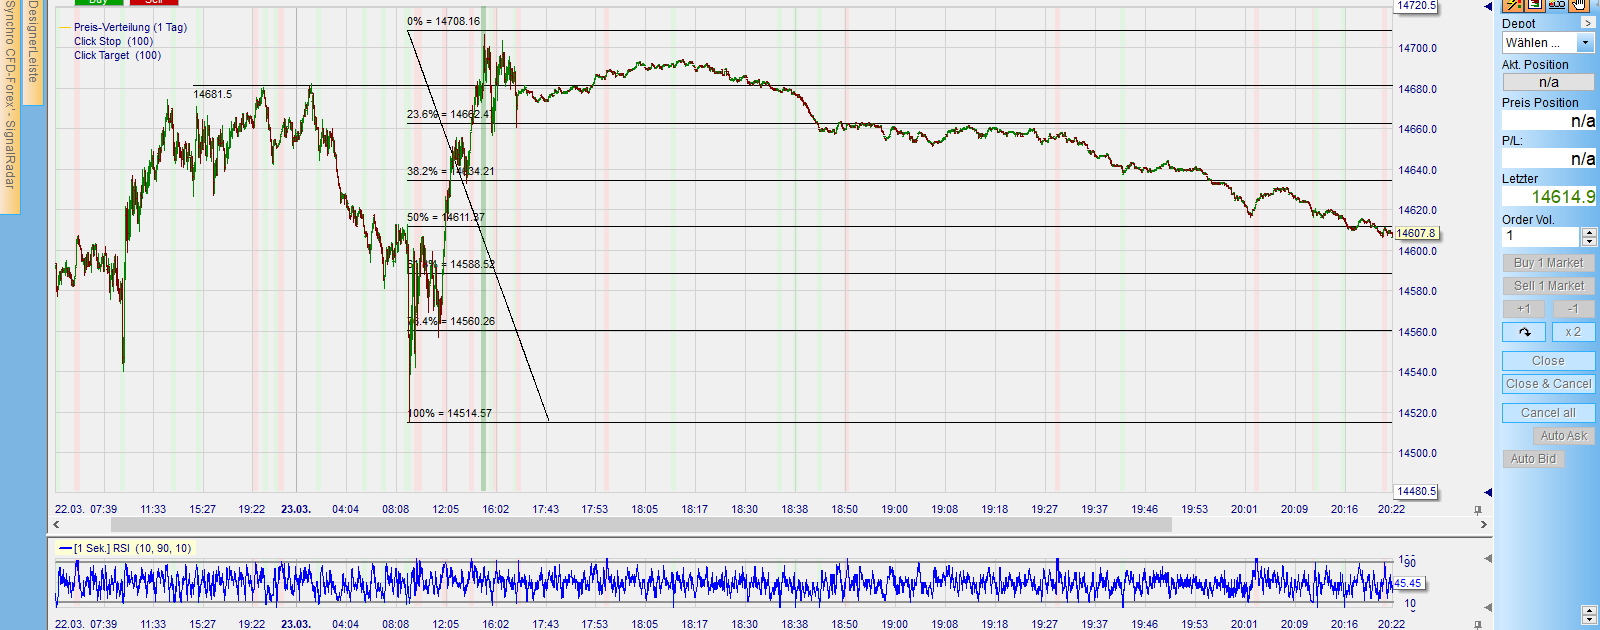Click the red Sell button
Screen dimensions: 1600x630
coord(154,3)
